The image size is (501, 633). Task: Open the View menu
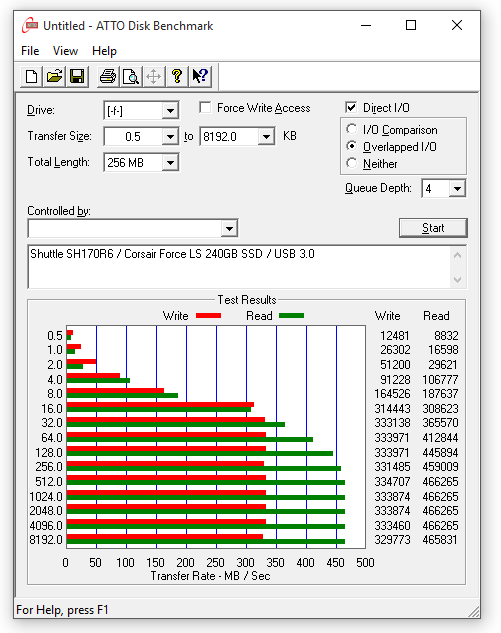65,51
